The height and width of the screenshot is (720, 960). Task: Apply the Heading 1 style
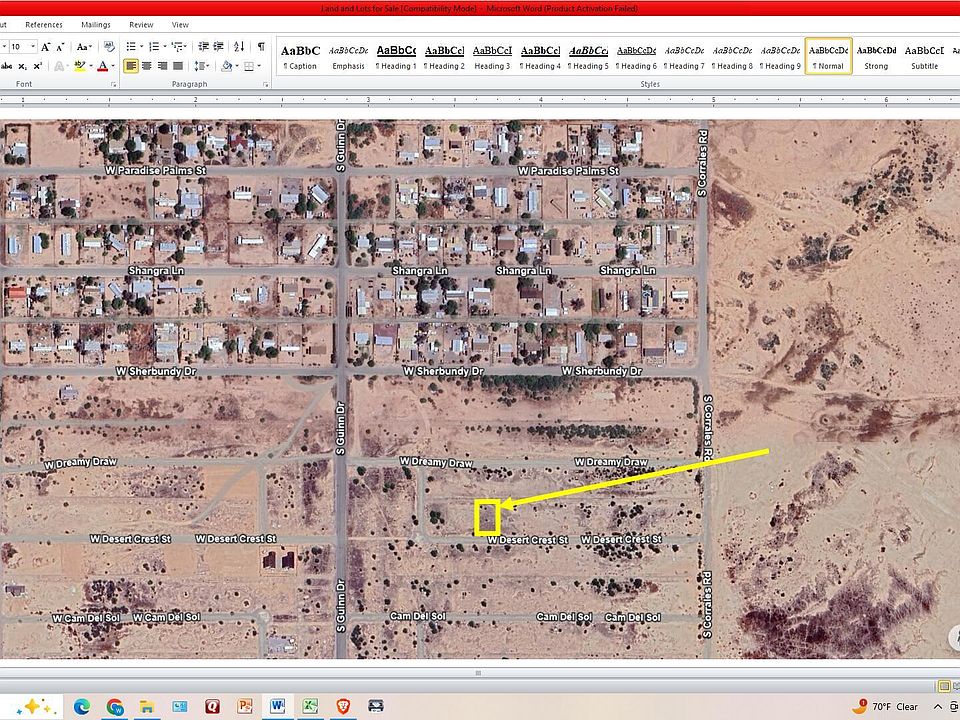tap(396, 57)
